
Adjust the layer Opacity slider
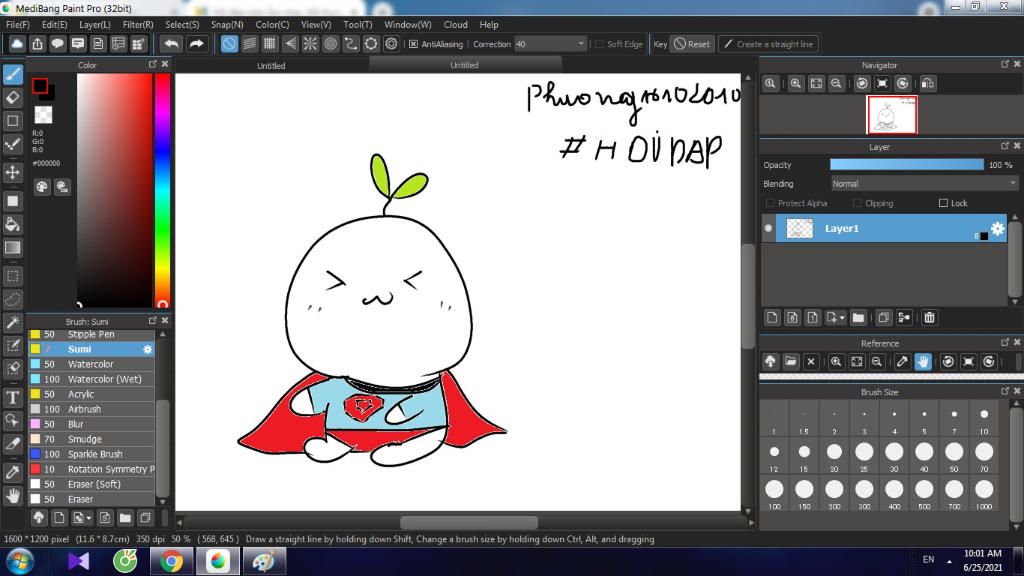[906, 165]
